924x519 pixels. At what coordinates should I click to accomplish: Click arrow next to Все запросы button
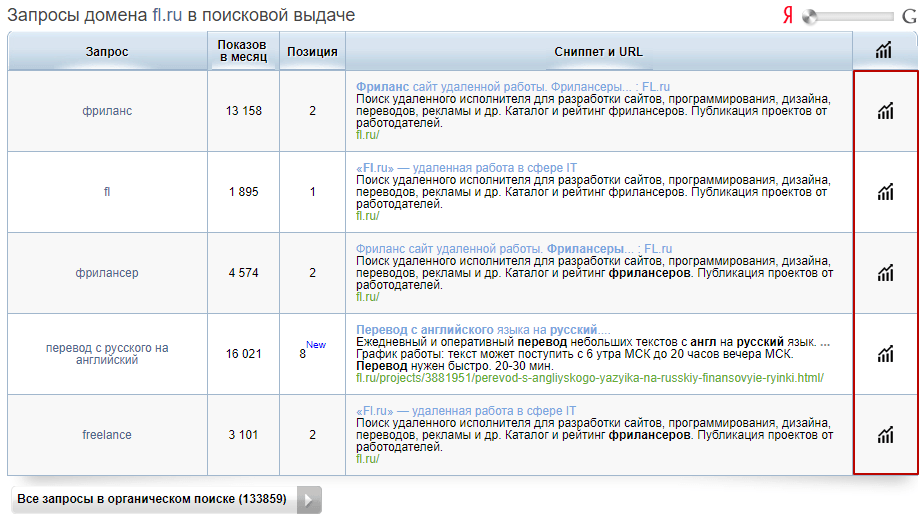[x=309, y=500]
